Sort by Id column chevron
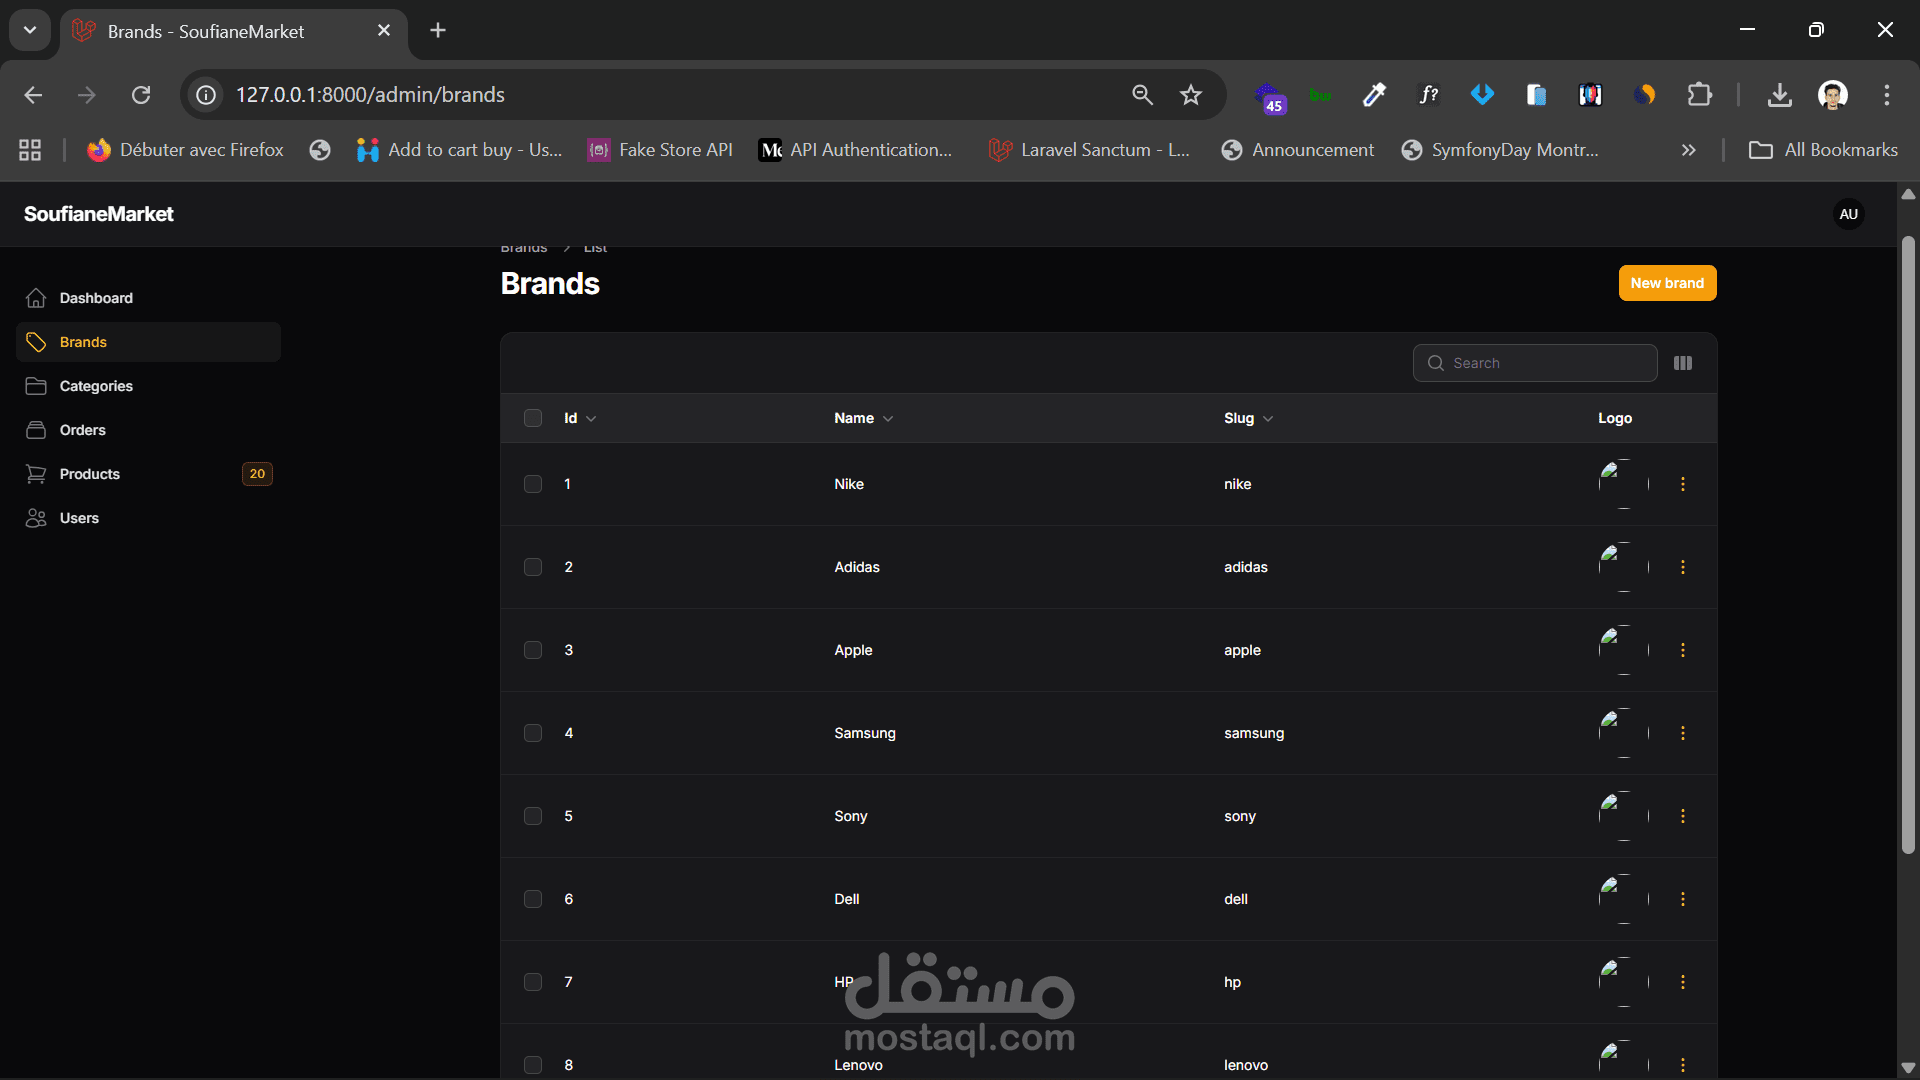The width and height of the screenshot is (1920, 1080). click(x=591, y=419)
